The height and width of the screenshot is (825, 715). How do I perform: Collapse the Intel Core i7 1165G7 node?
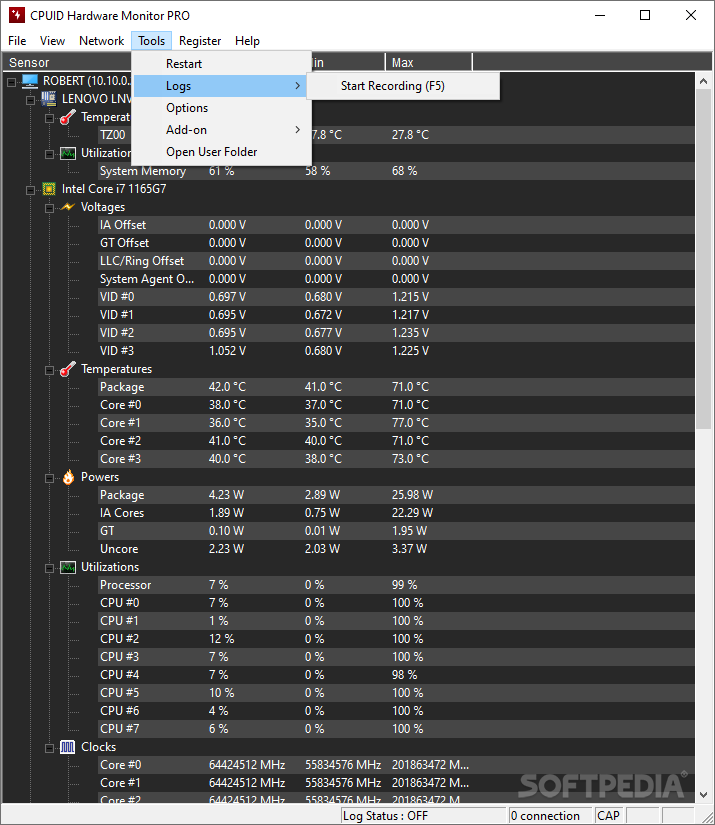pos(30,189)
